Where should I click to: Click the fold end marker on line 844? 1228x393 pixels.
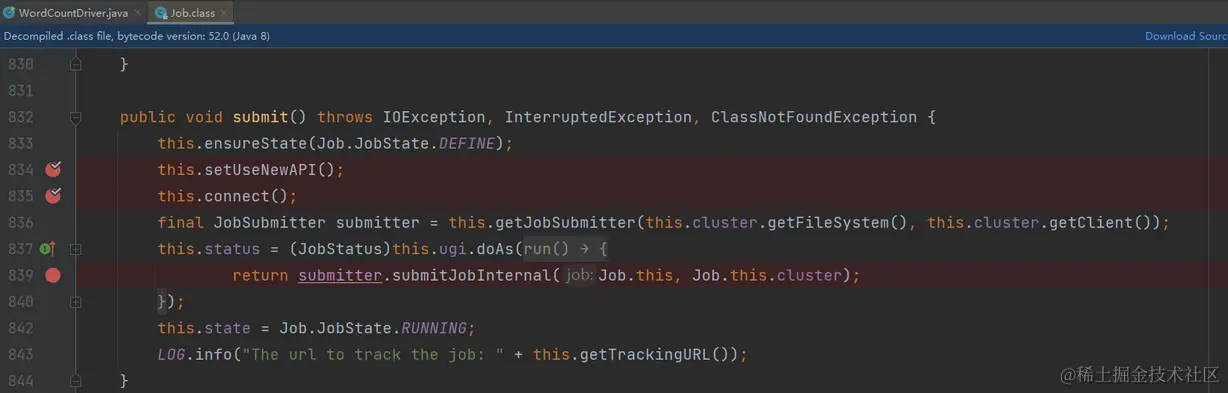click(76, 380)
